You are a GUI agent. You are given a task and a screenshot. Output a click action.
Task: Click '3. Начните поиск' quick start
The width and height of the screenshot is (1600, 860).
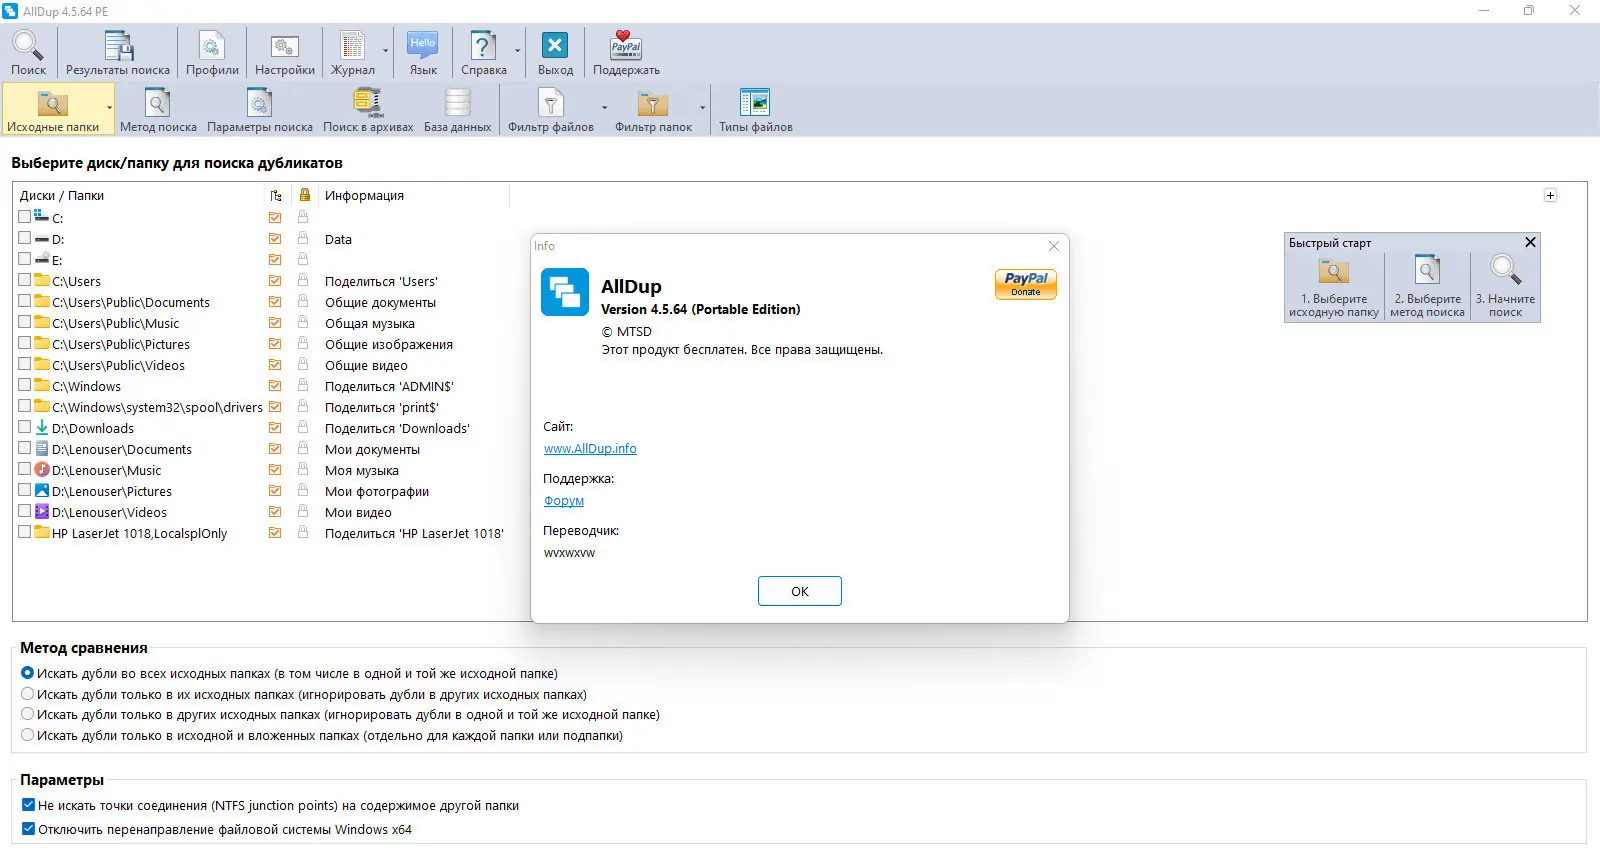(x=1505, y=287)
